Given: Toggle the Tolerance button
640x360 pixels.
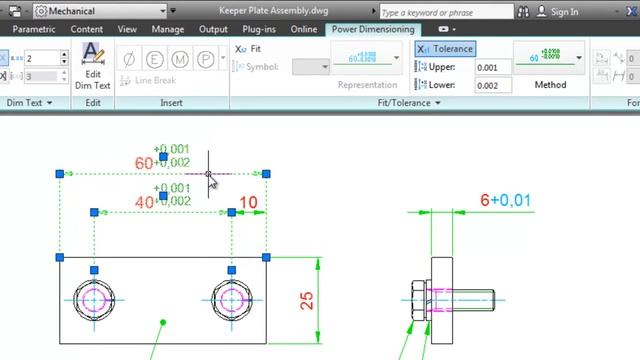Looking at the screenshot, I should point(445,49).
